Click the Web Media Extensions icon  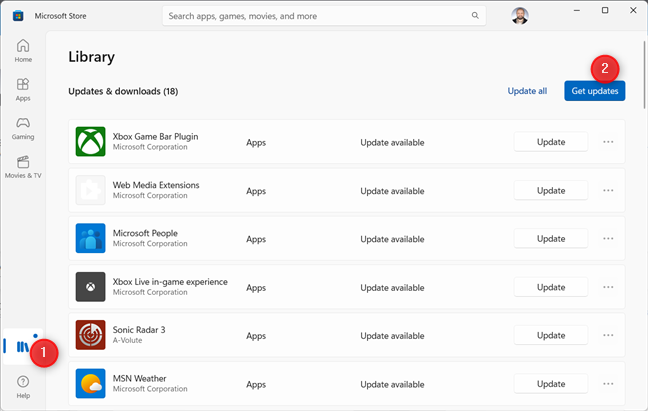pos(91,190)
